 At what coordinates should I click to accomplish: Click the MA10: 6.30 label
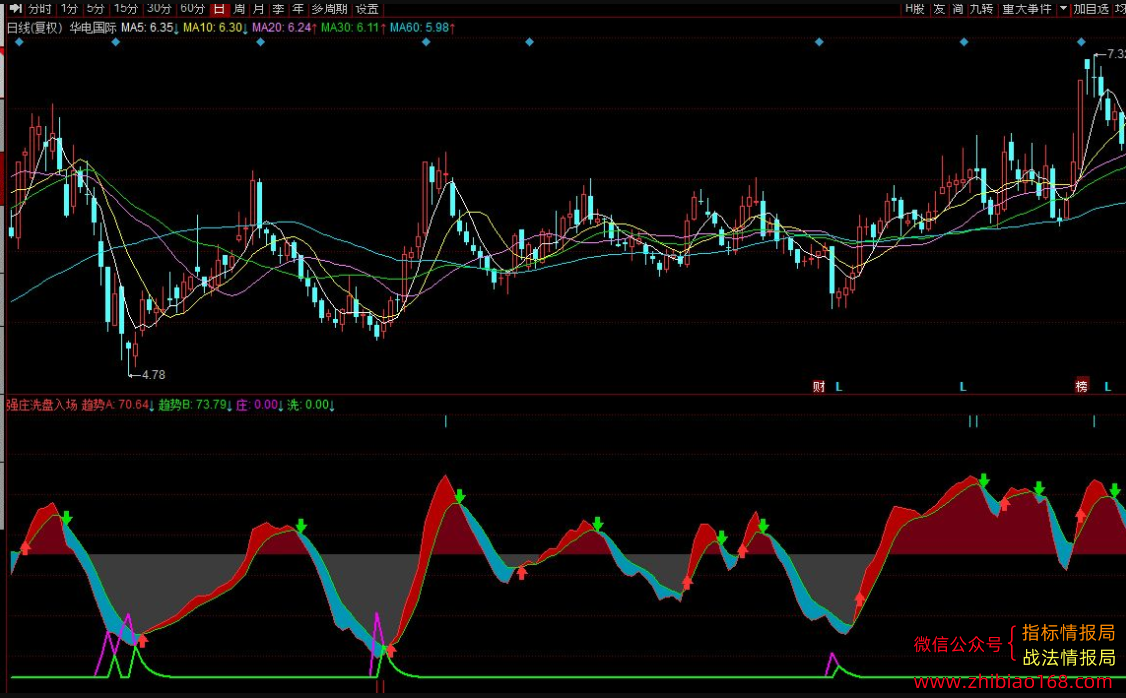coord(215,27)
